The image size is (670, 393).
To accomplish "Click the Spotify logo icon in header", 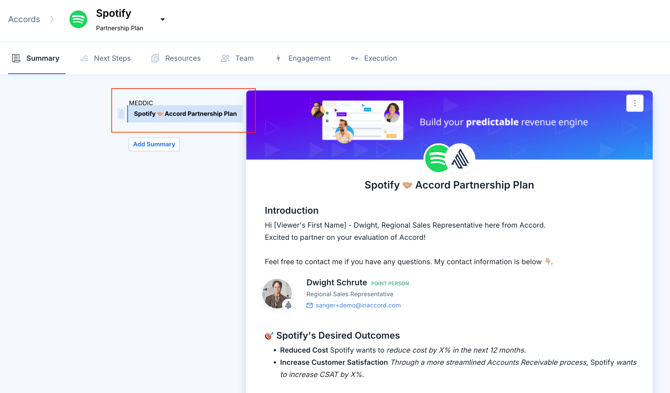I will coord(78,19).
